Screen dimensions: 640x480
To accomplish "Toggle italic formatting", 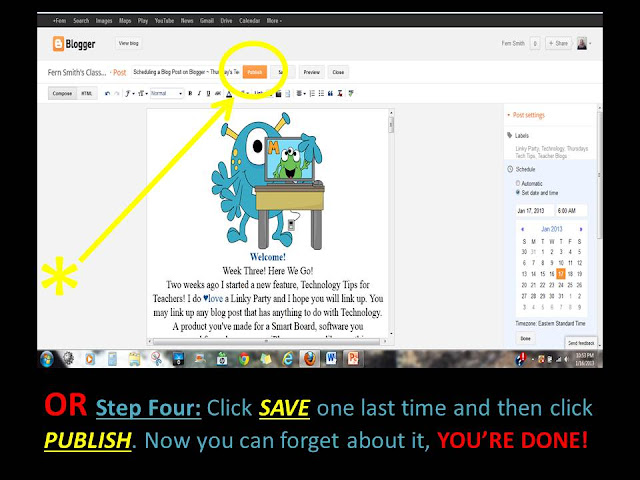I will [x=199, y=93].
